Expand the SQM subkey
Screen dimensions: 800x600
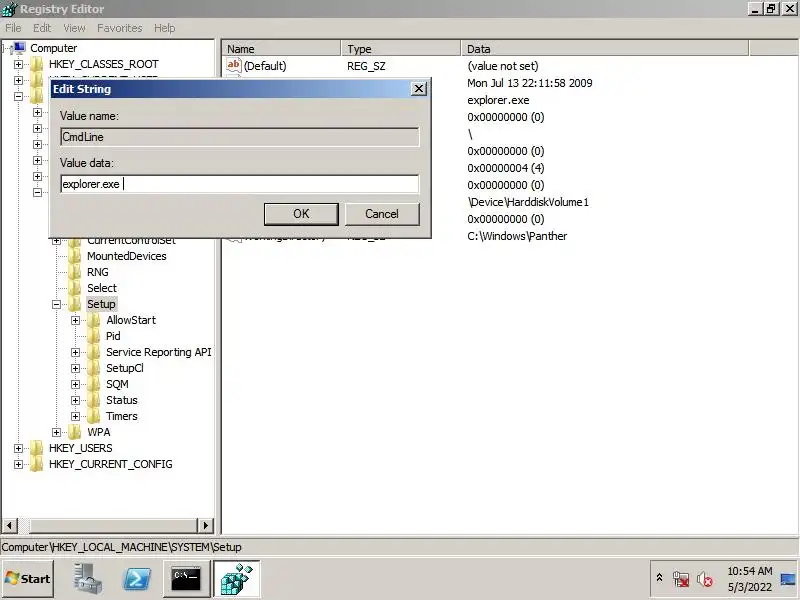pos(76,384)
